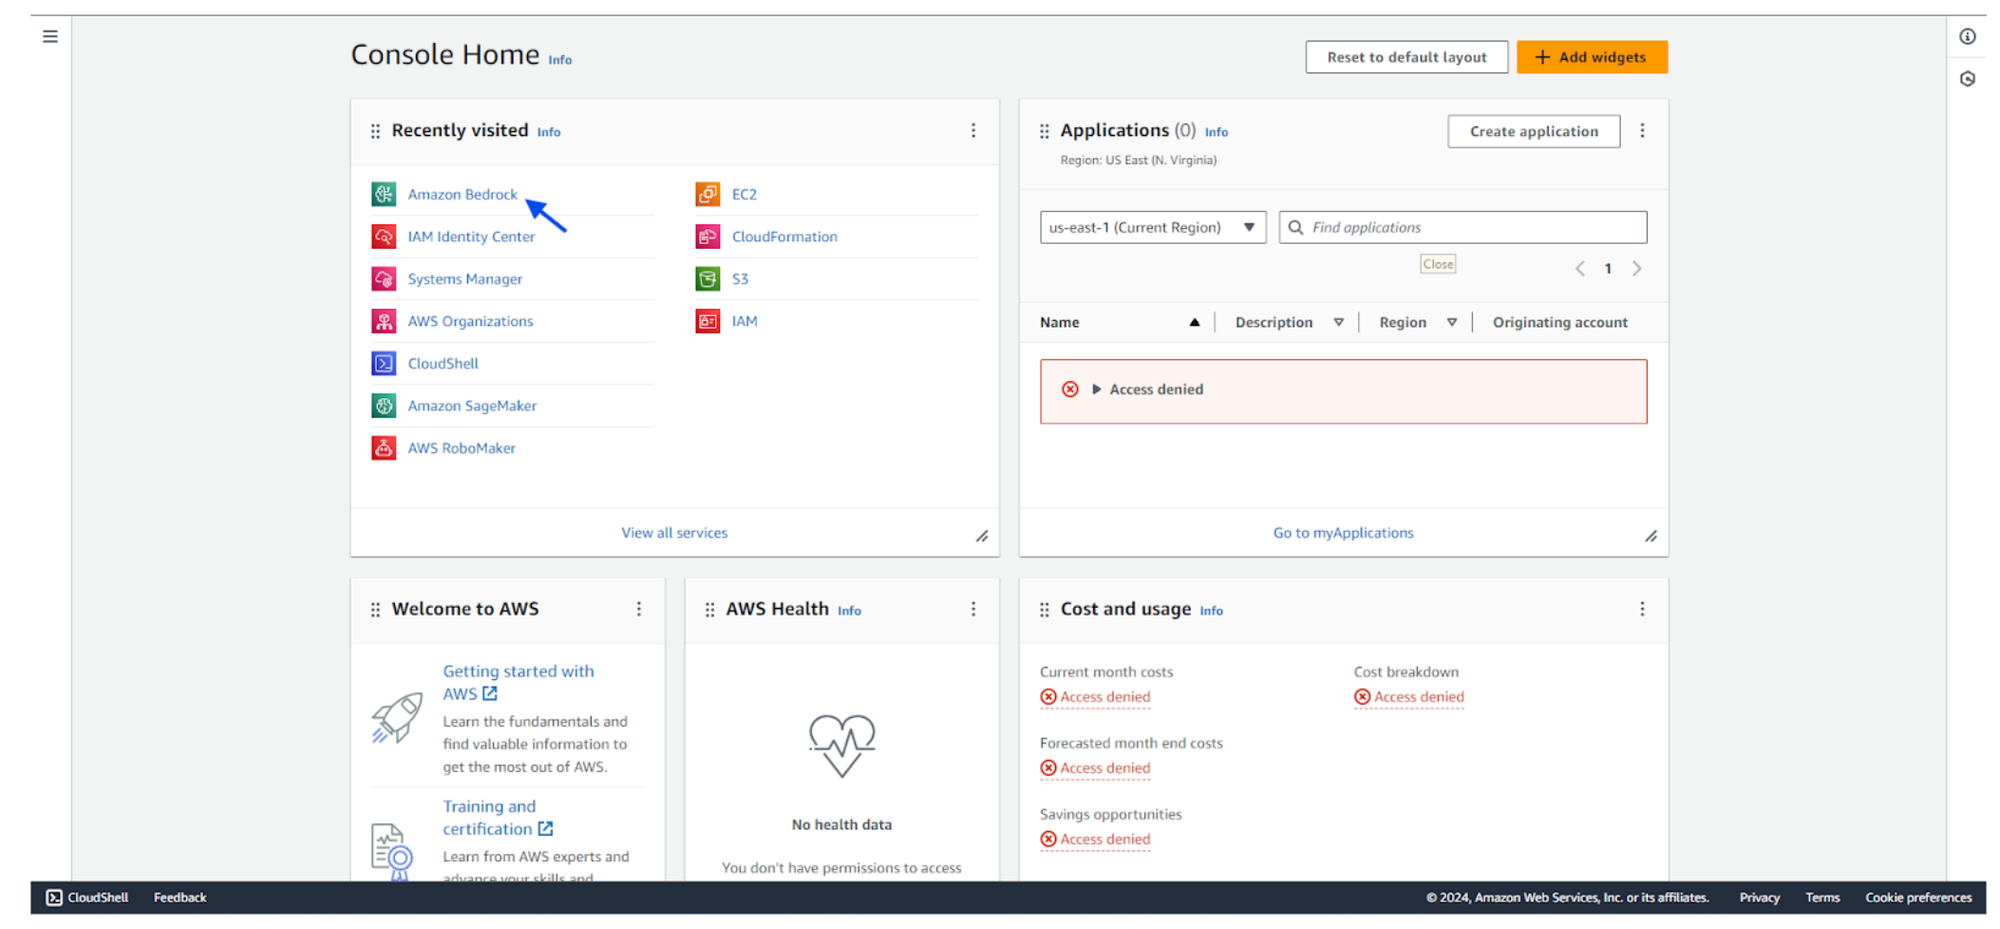Screen dimensions: 2000x929
Task: Open Cost and usage widget options menu
Action: tap(1642, 609)
